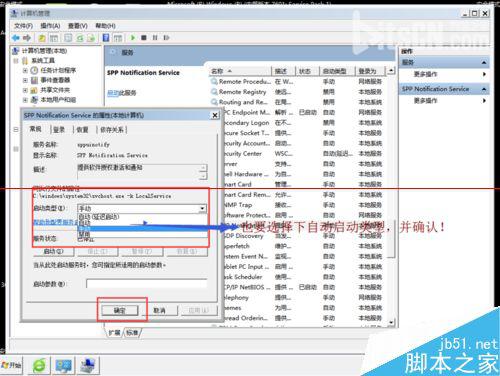Viewport: 500px width, 376px height.
Task: Open the 操作(A) menu
Action: [x=50, y=26]
